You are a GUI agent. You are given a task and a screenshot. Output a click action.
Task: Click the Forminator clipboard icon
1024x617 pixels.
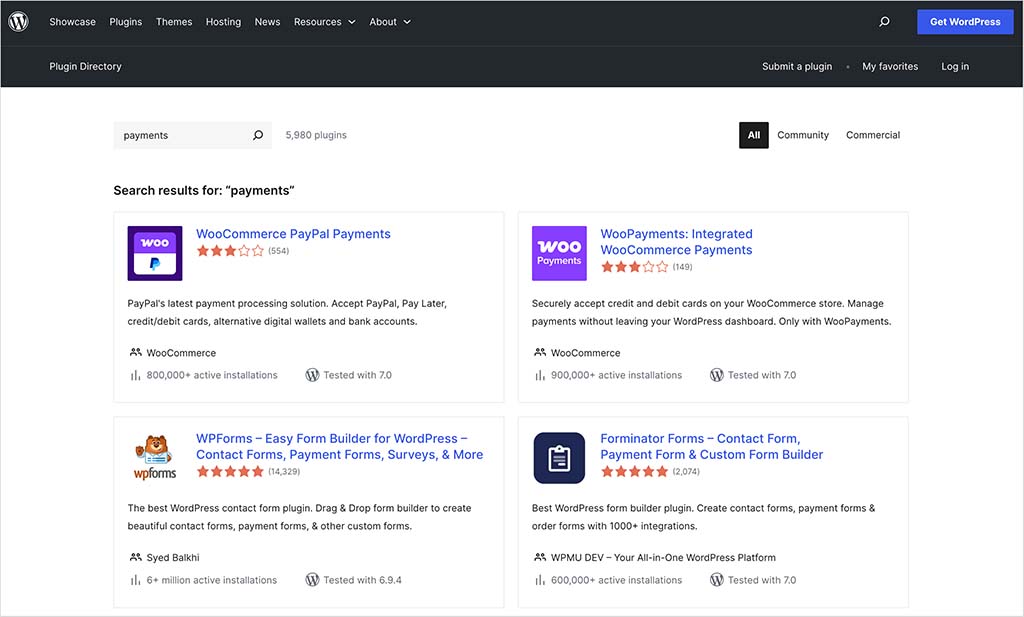click(x=559, y=458)
